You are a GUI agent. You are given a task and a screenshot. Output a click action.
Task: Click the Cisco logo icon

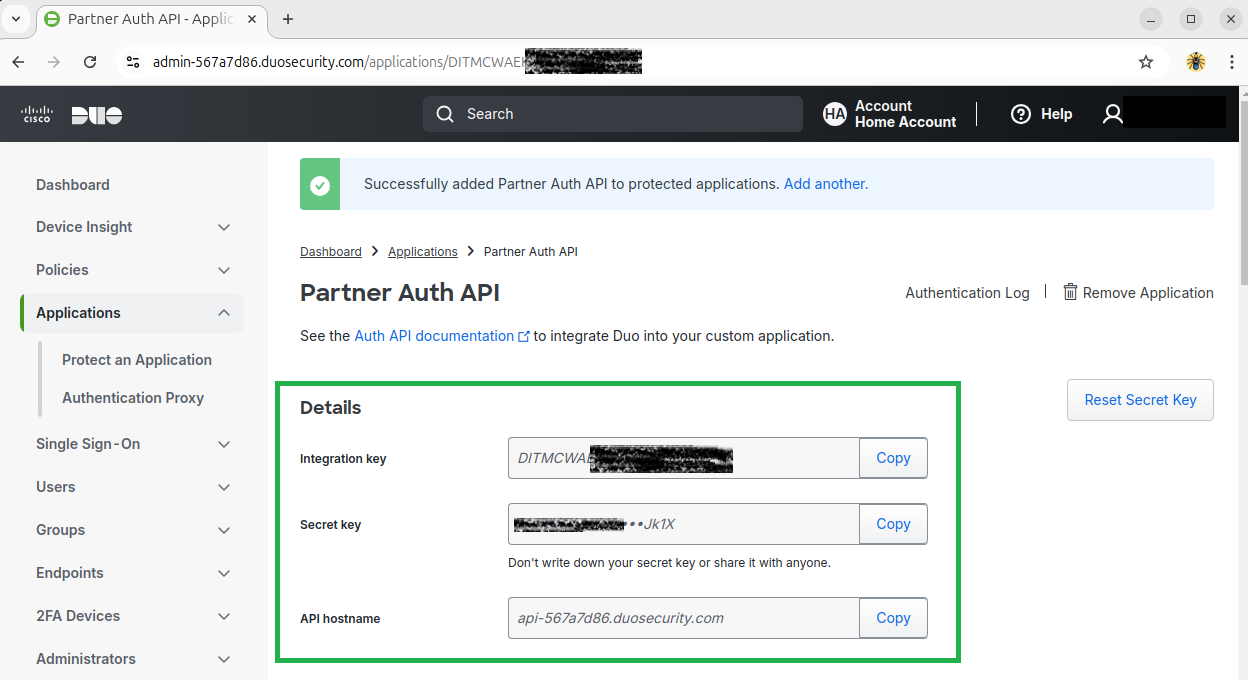[36, 115]
